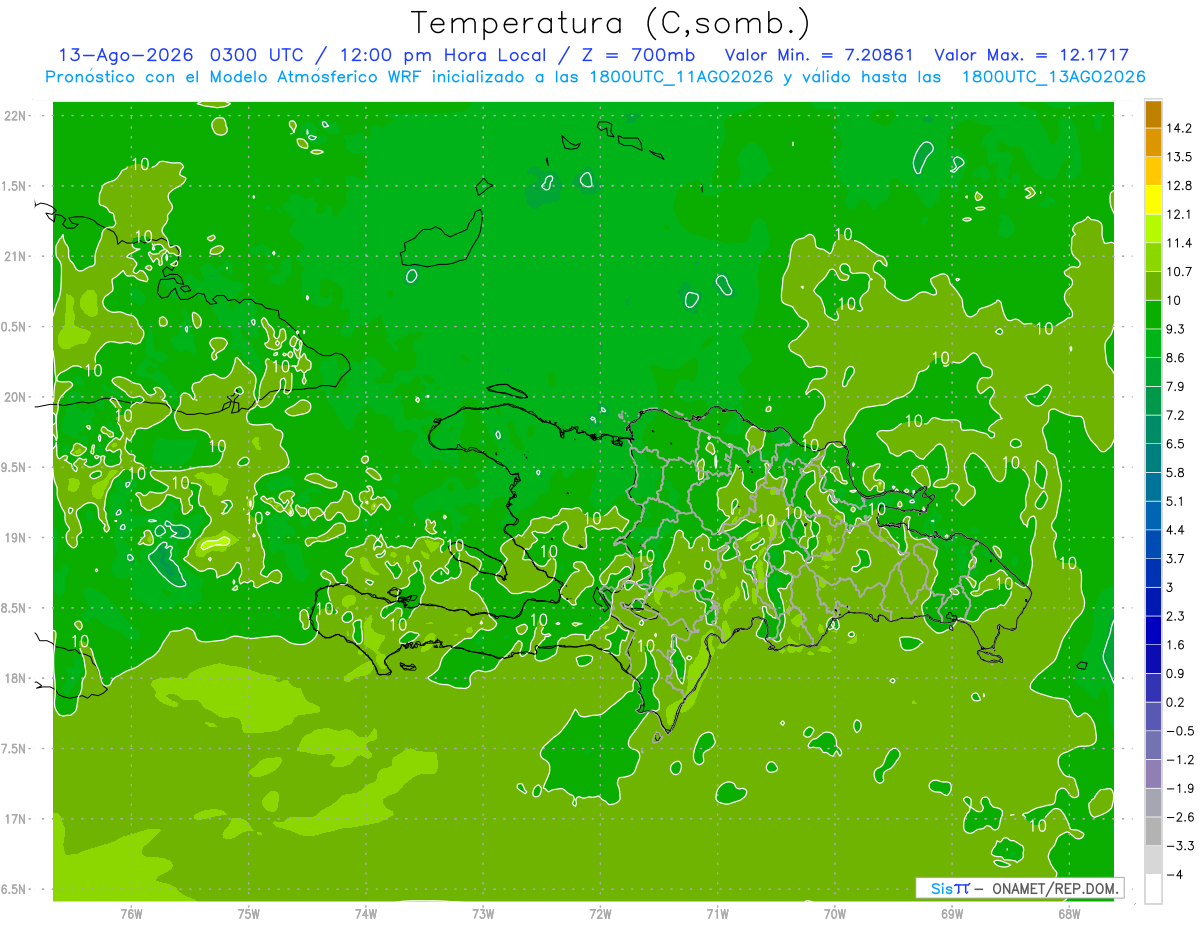Click the '20N' latitude axis label
This screenshot has height=927, width=1200.
(17, 397)
